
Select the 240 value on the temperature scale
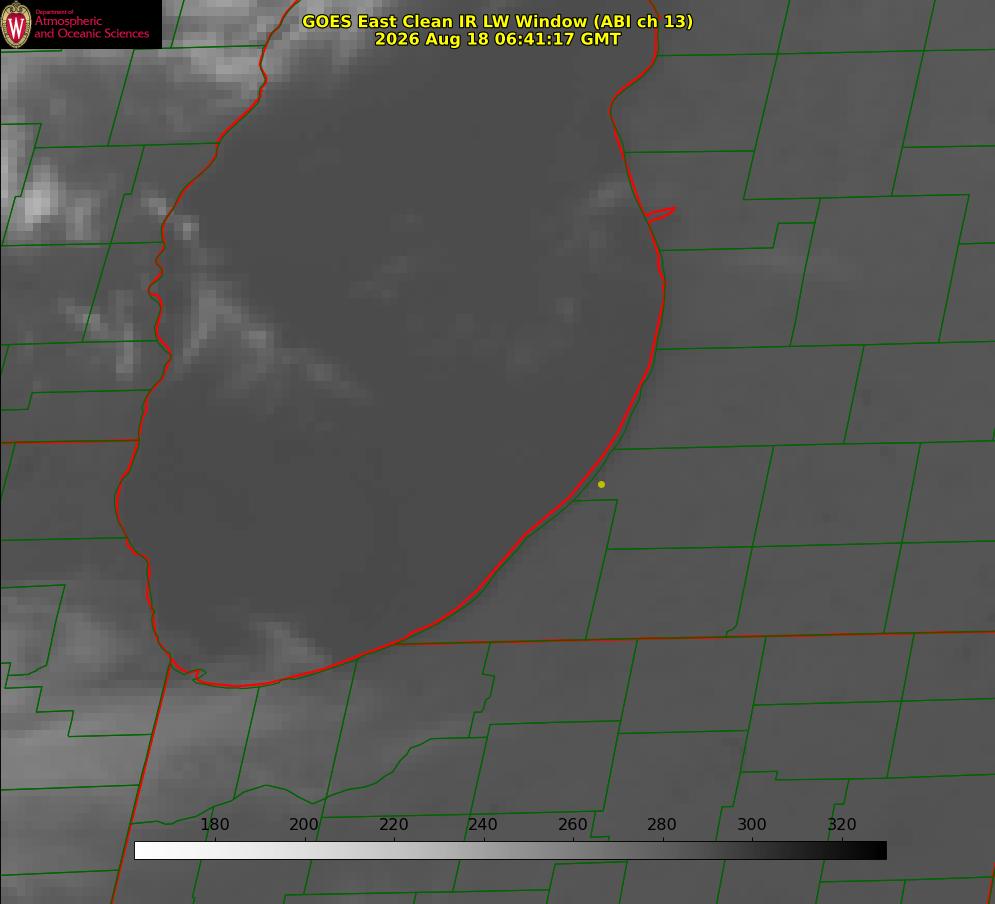tap(483, 824)
